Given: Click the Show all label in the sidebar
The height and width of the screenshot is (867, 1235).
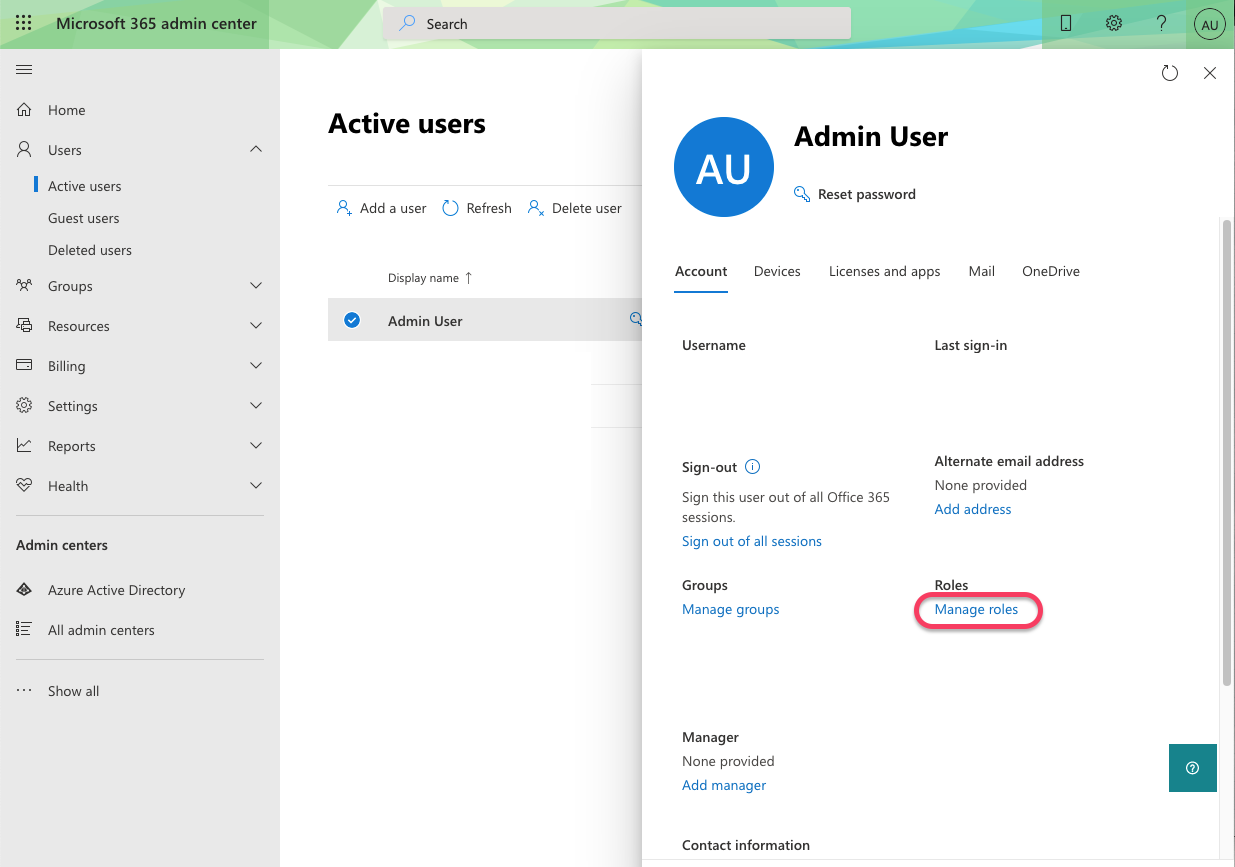Looking at the screenshot, I should (x=74, y=691).
